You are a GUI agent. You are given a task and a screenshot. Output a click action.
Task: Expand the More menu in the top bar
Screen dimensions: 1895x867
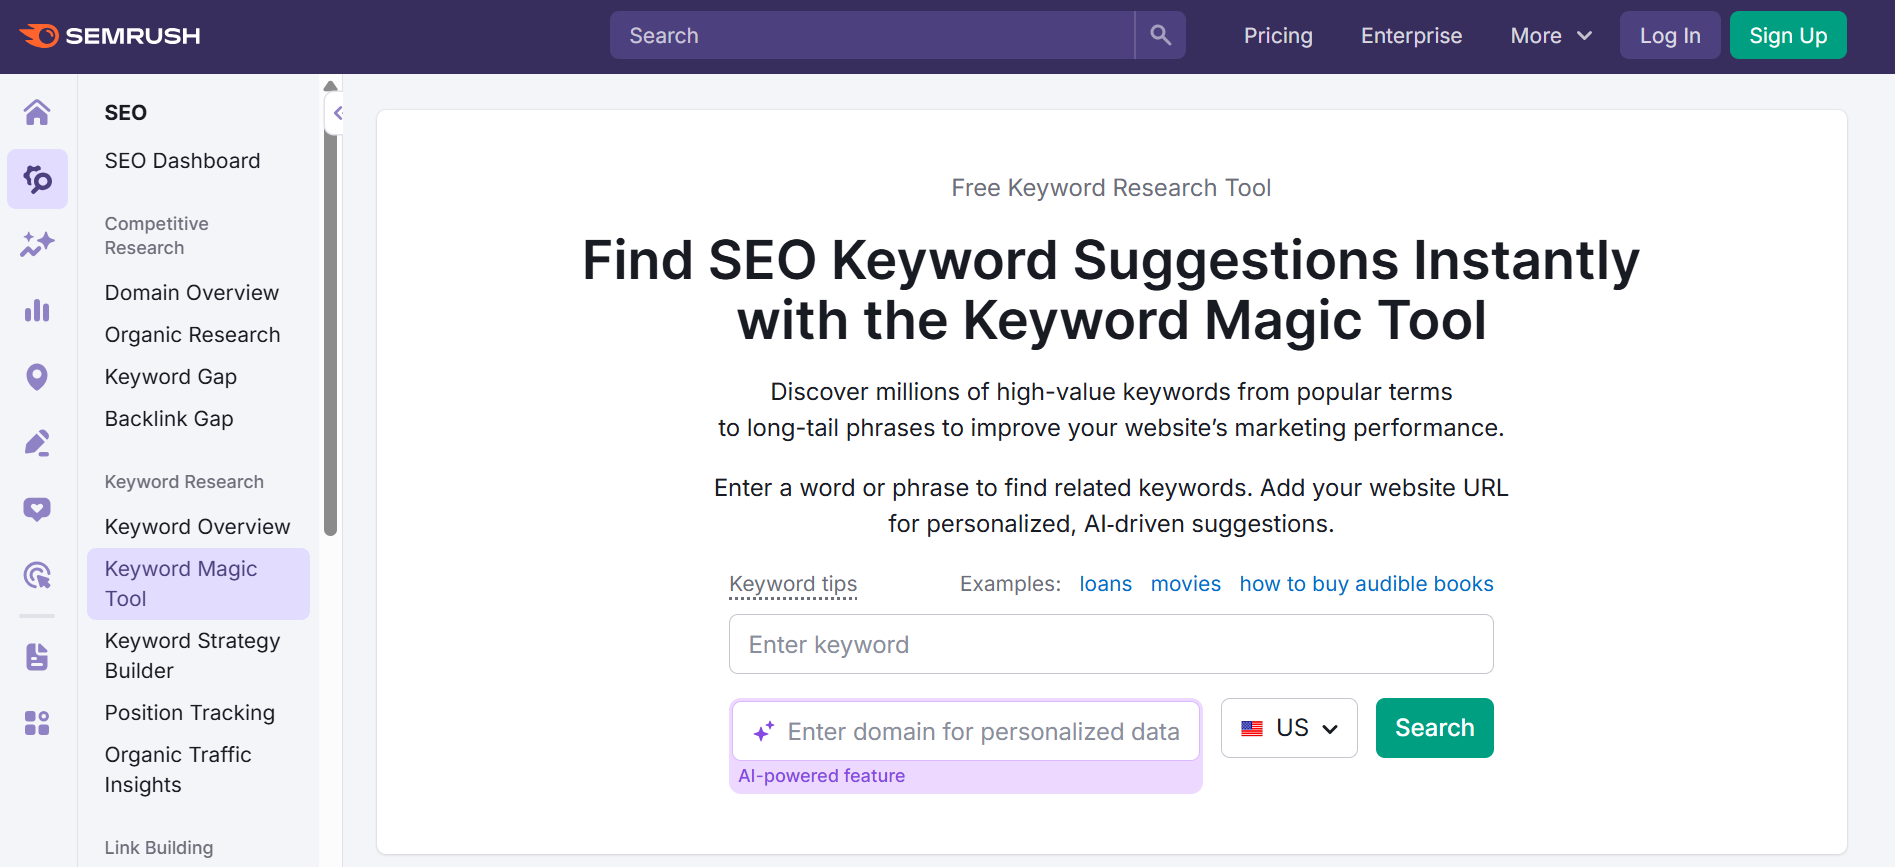[1548, 35]
